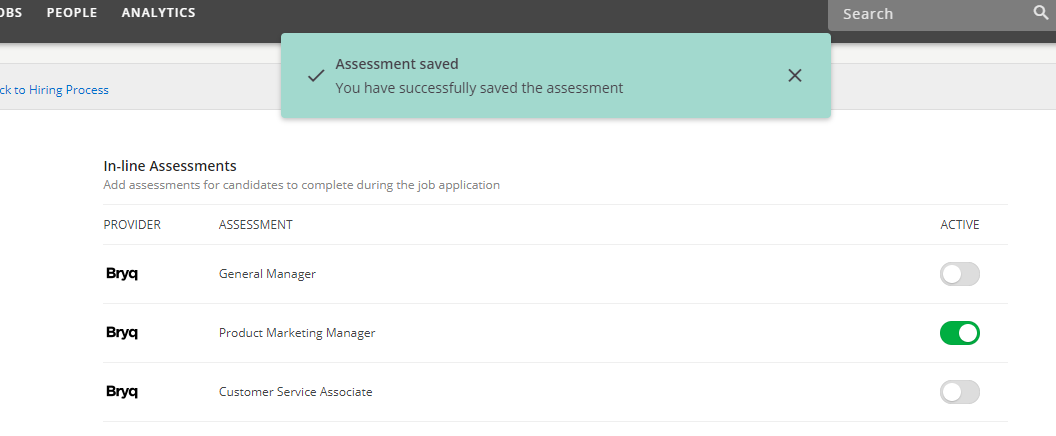
Task: Follow the Back to Hiring Process link
Action: (54, 90)
